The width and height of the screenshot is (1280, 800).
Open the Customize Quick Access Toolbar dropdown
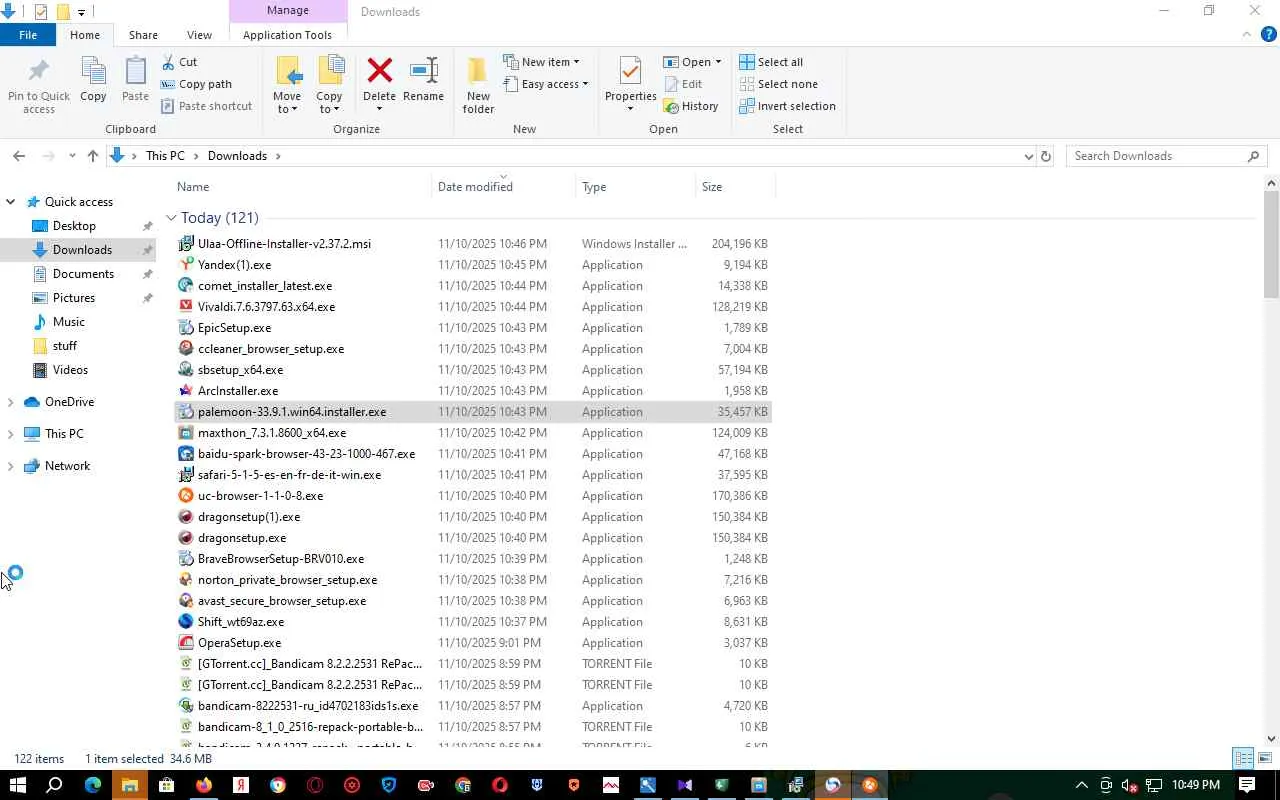coord(81,12)
